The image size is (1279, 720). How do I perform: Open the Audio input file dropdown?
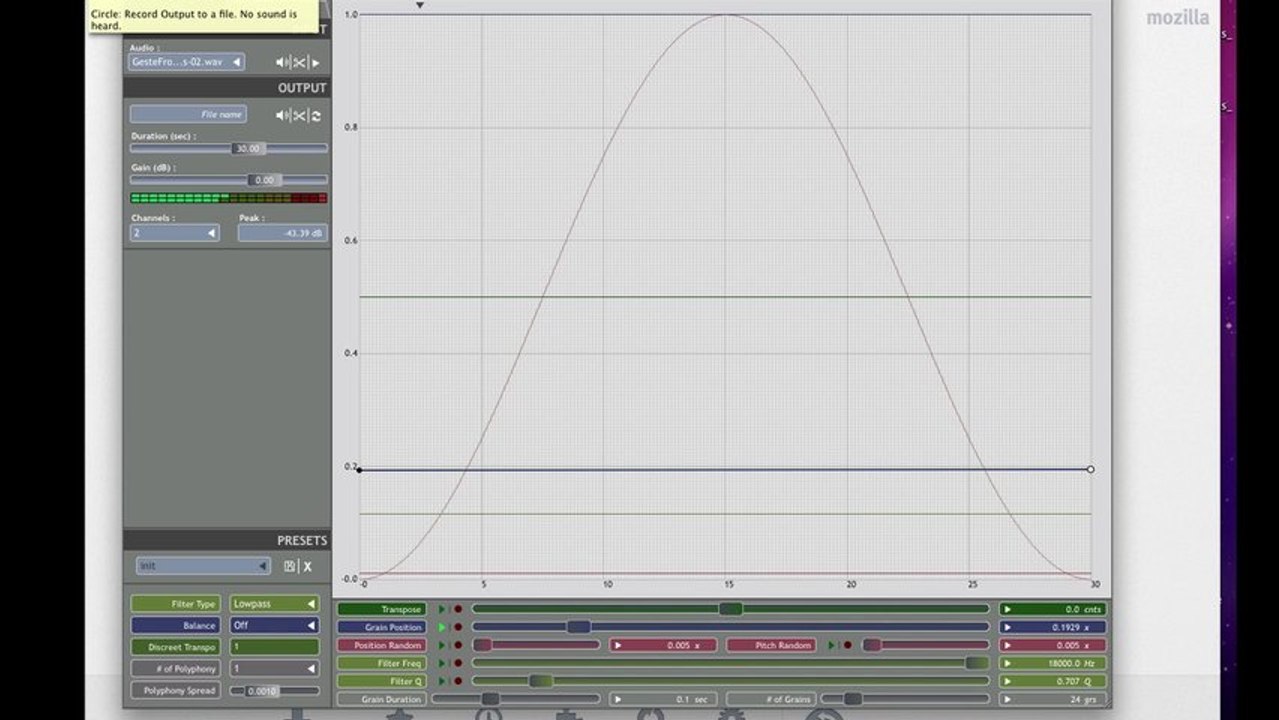pyautogui.click(x=187, y=62)
